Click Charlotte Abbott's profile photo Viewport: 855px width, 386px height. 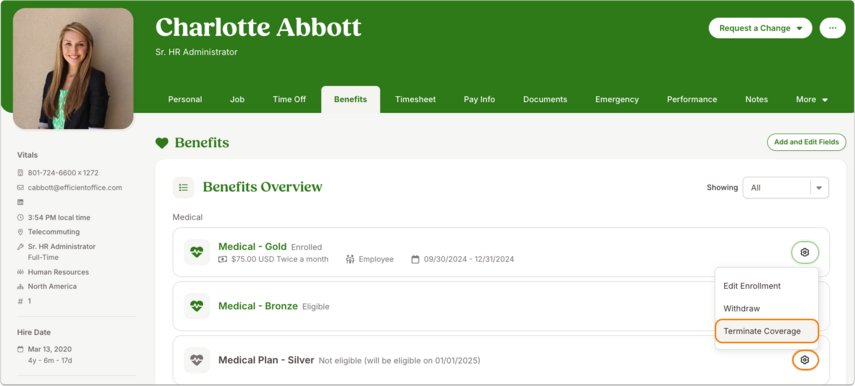coord(73,69)
